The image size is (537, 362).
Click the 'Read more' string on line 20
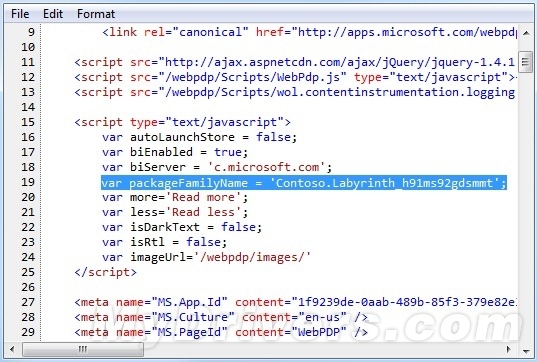203,197
